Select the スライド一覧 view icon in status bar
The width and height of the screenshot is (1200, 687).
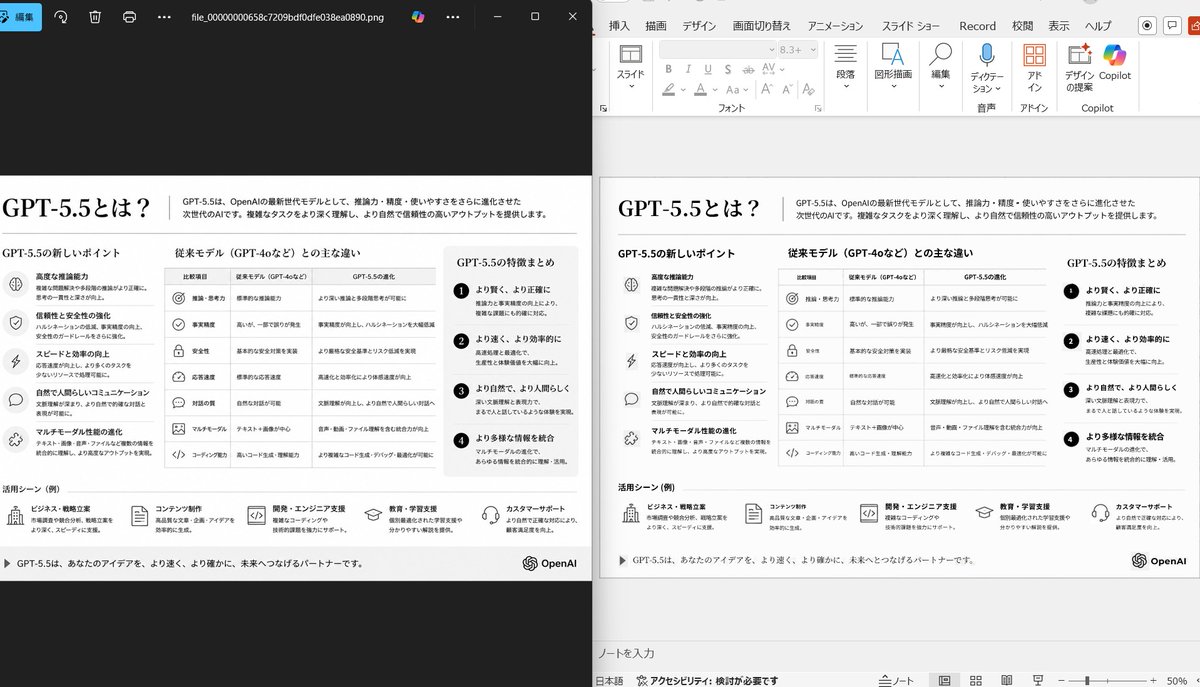976,678
